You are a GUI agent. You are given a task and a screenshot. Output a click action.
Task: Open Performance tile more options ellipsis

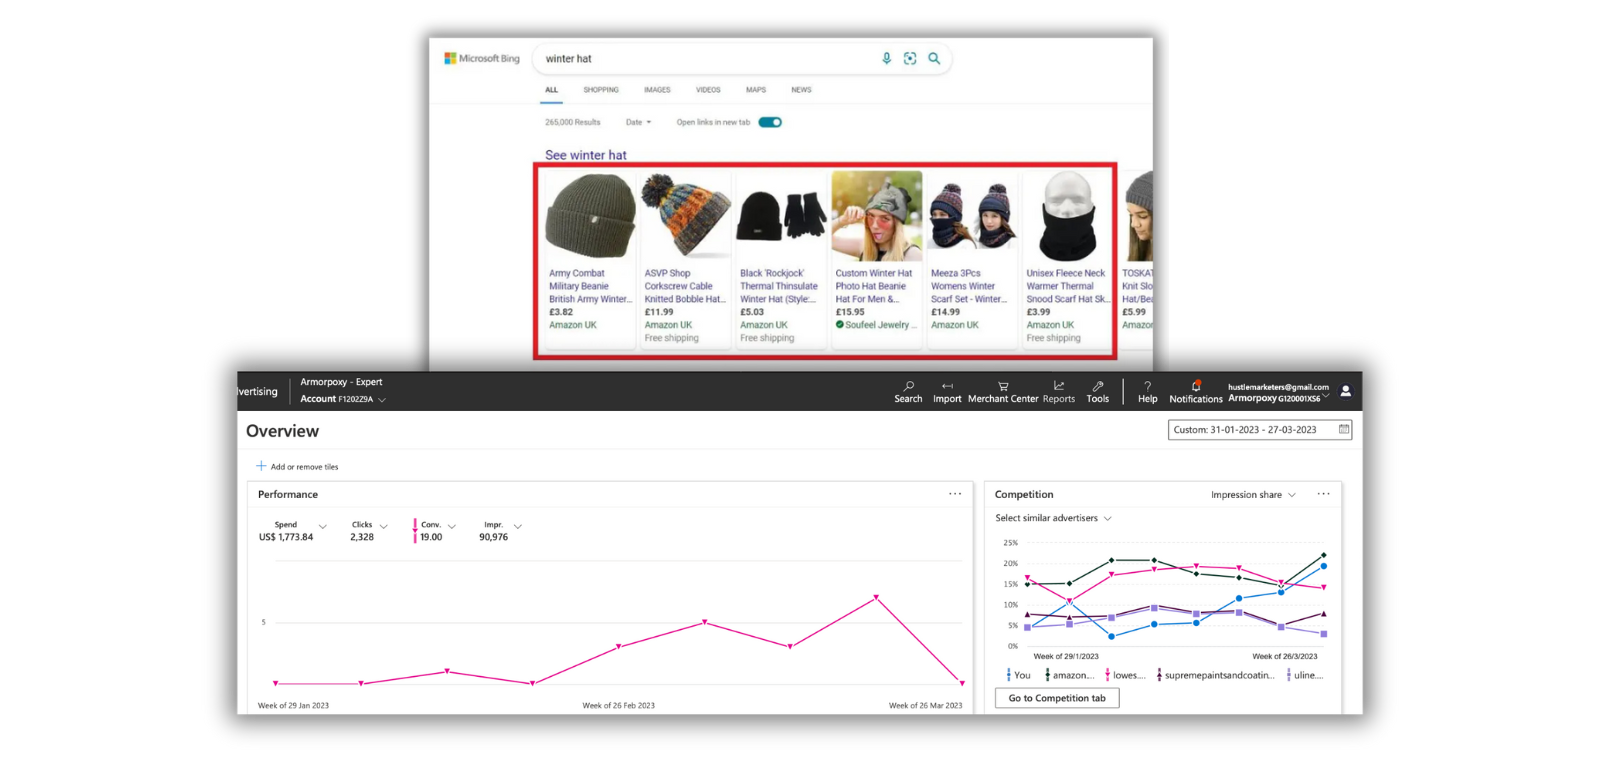point(955,493)
